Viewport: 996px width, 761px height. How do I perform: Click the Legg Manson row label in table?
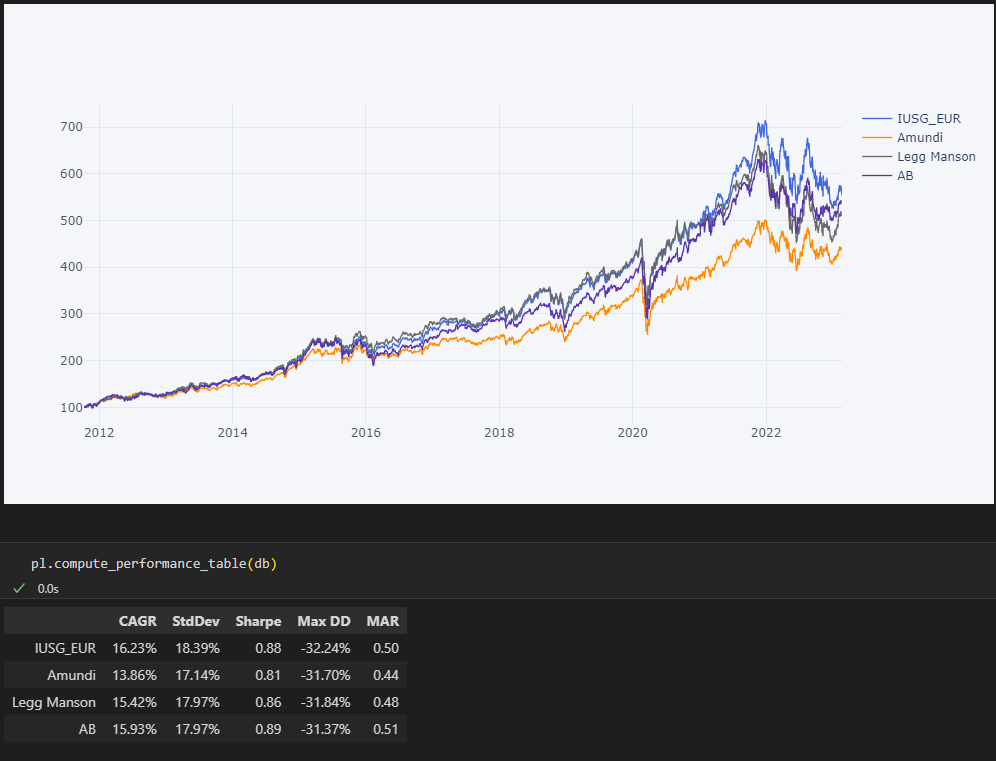pos(54,702)
